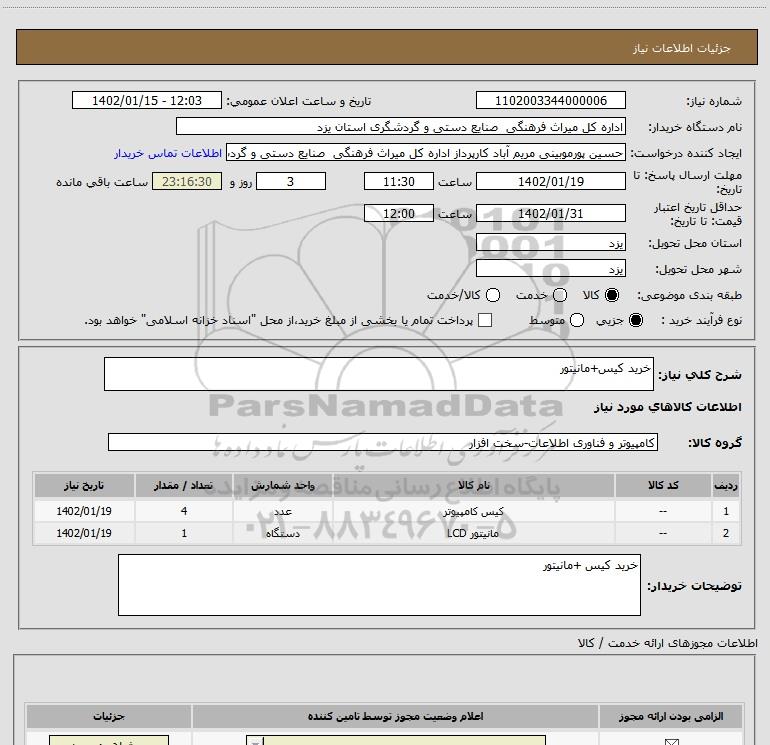Select the کیس کامپیوتر item name cell

point(473,511)
